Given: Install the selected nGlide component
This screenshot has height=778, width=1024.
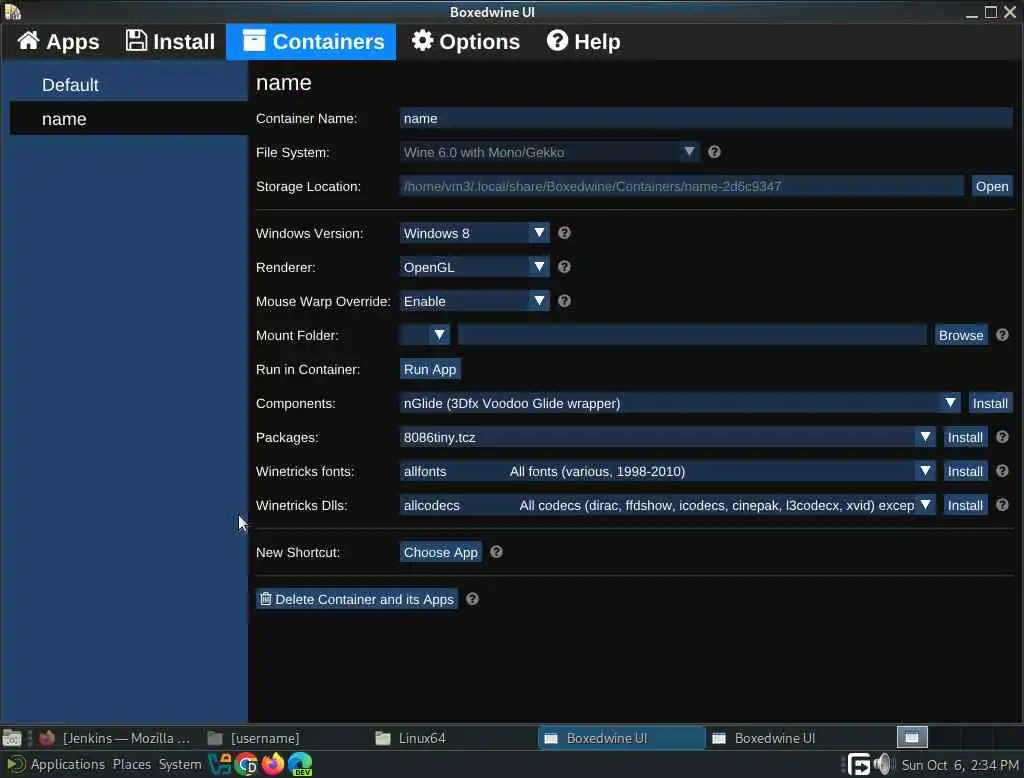Looking at the screenshot, I should tap(990, 403).
